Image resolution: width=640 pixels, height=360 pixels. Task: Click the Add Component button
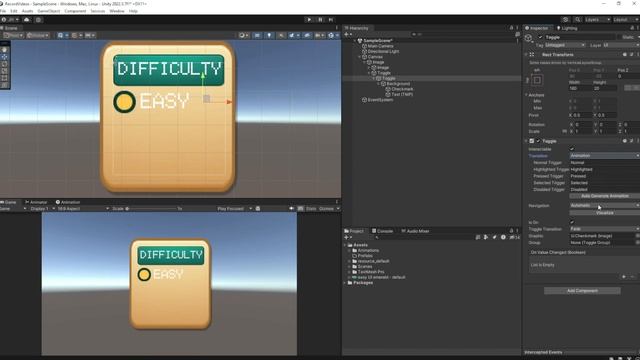(582, 291)
